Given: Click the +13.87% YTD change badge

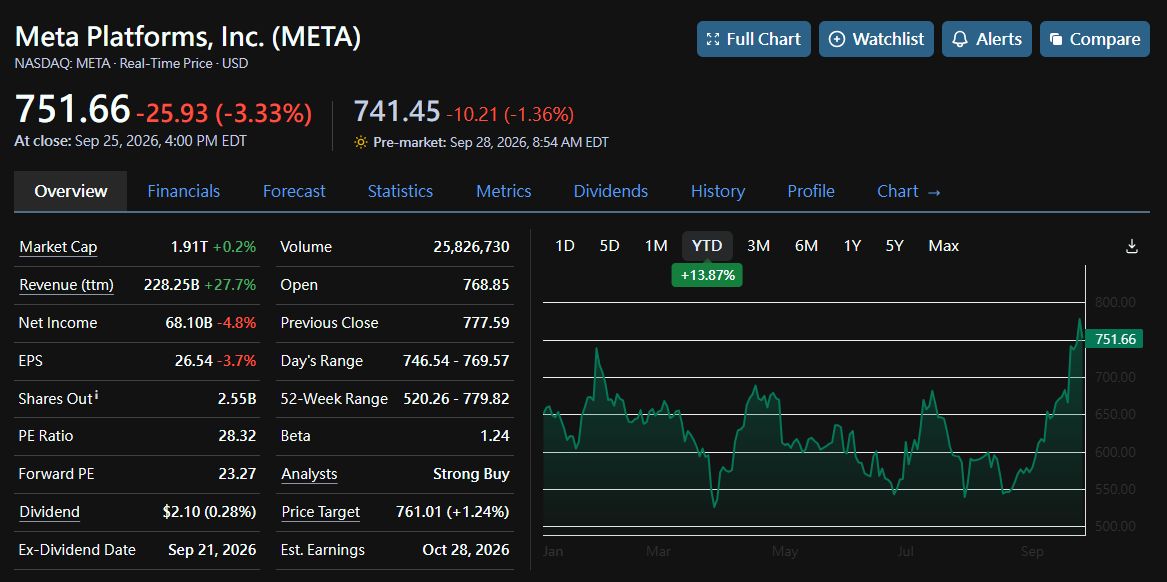Looking at the screenshot, I should click(707, 275).
